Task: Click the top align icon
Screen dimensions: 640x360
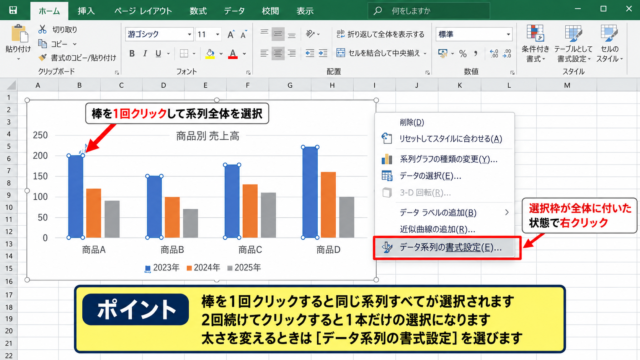Action: [x=264, y=34]
